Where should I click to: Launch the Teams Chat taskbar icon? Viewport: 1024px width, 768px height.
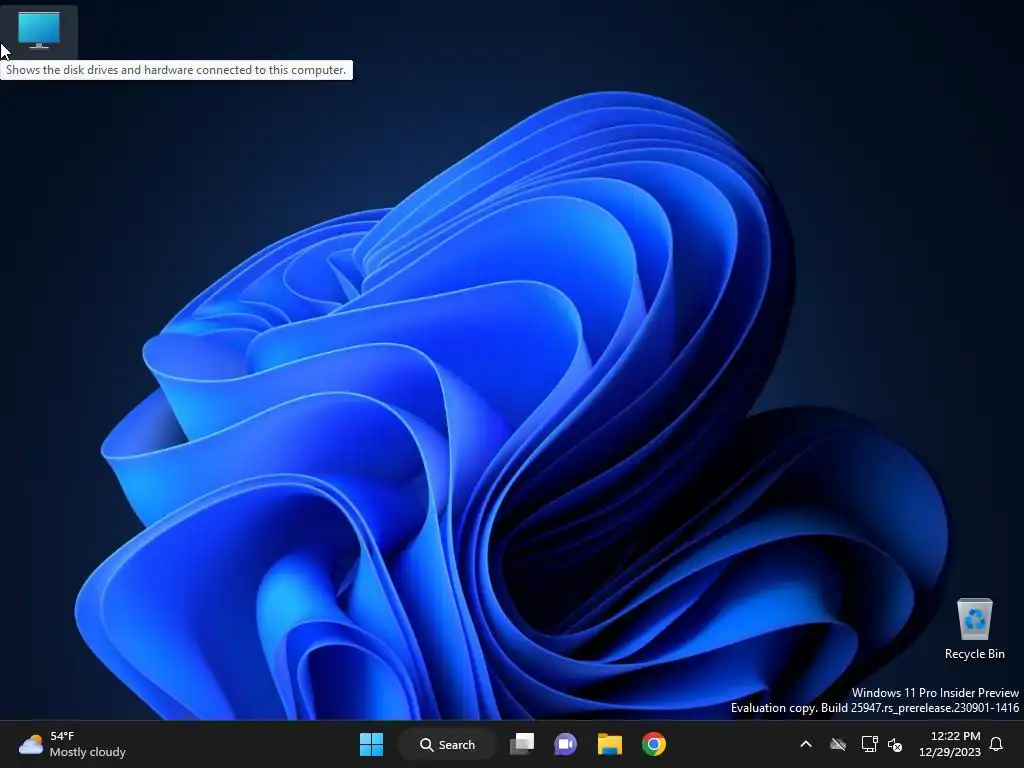tap(566, 744)
